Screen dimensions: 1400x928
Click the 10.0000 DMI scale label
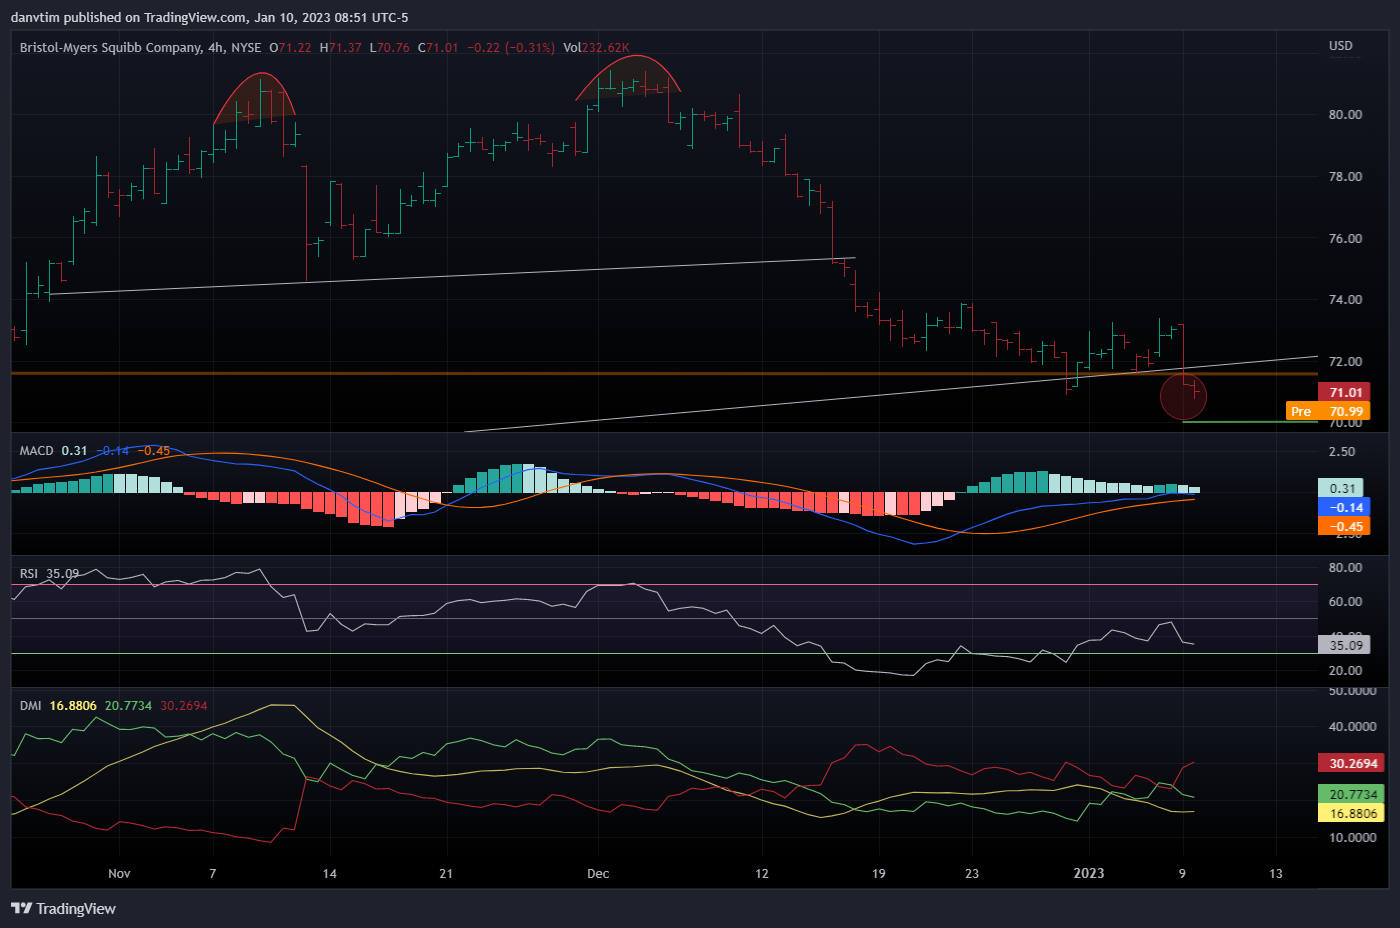pyautogui.click(x=1353, y=837)
